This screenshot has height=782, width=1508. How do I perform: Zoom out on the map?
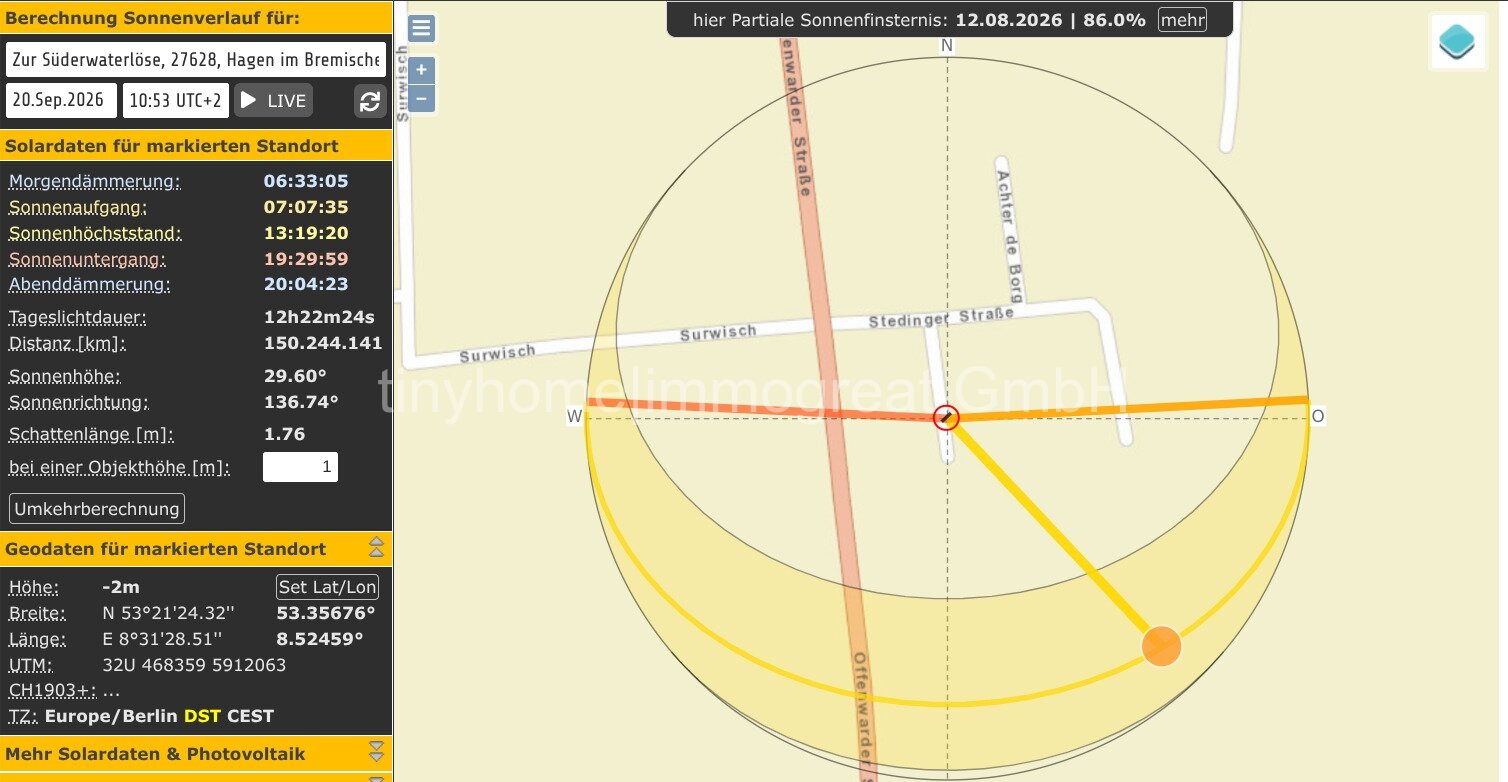point(422,98)
